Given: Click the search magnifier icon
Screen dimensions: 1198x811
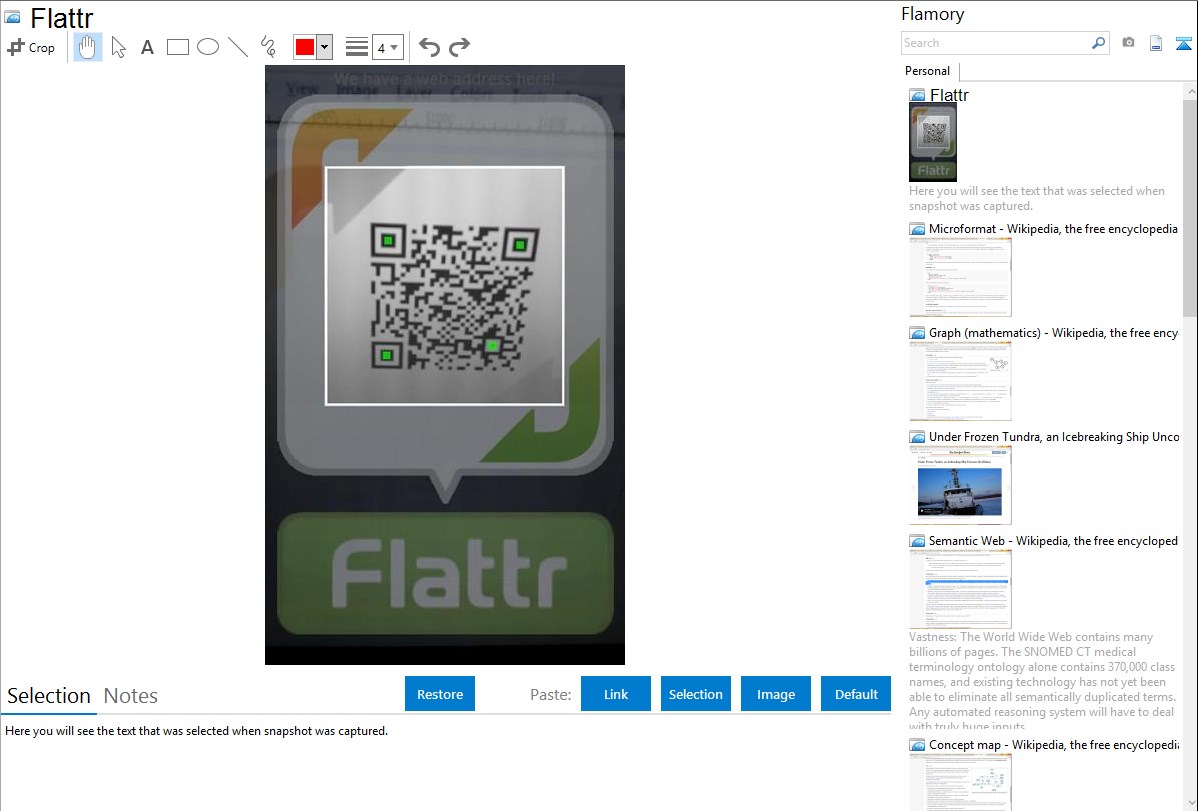Looking at the screenshot, I should tap(1098, 43).
